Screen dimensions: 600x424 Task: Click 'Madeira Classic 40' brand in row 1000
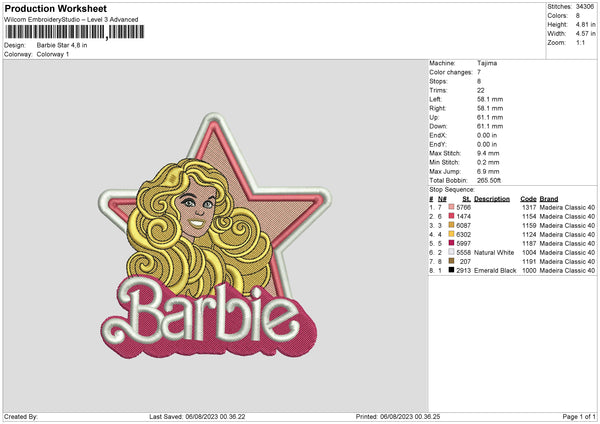[567, 271]
